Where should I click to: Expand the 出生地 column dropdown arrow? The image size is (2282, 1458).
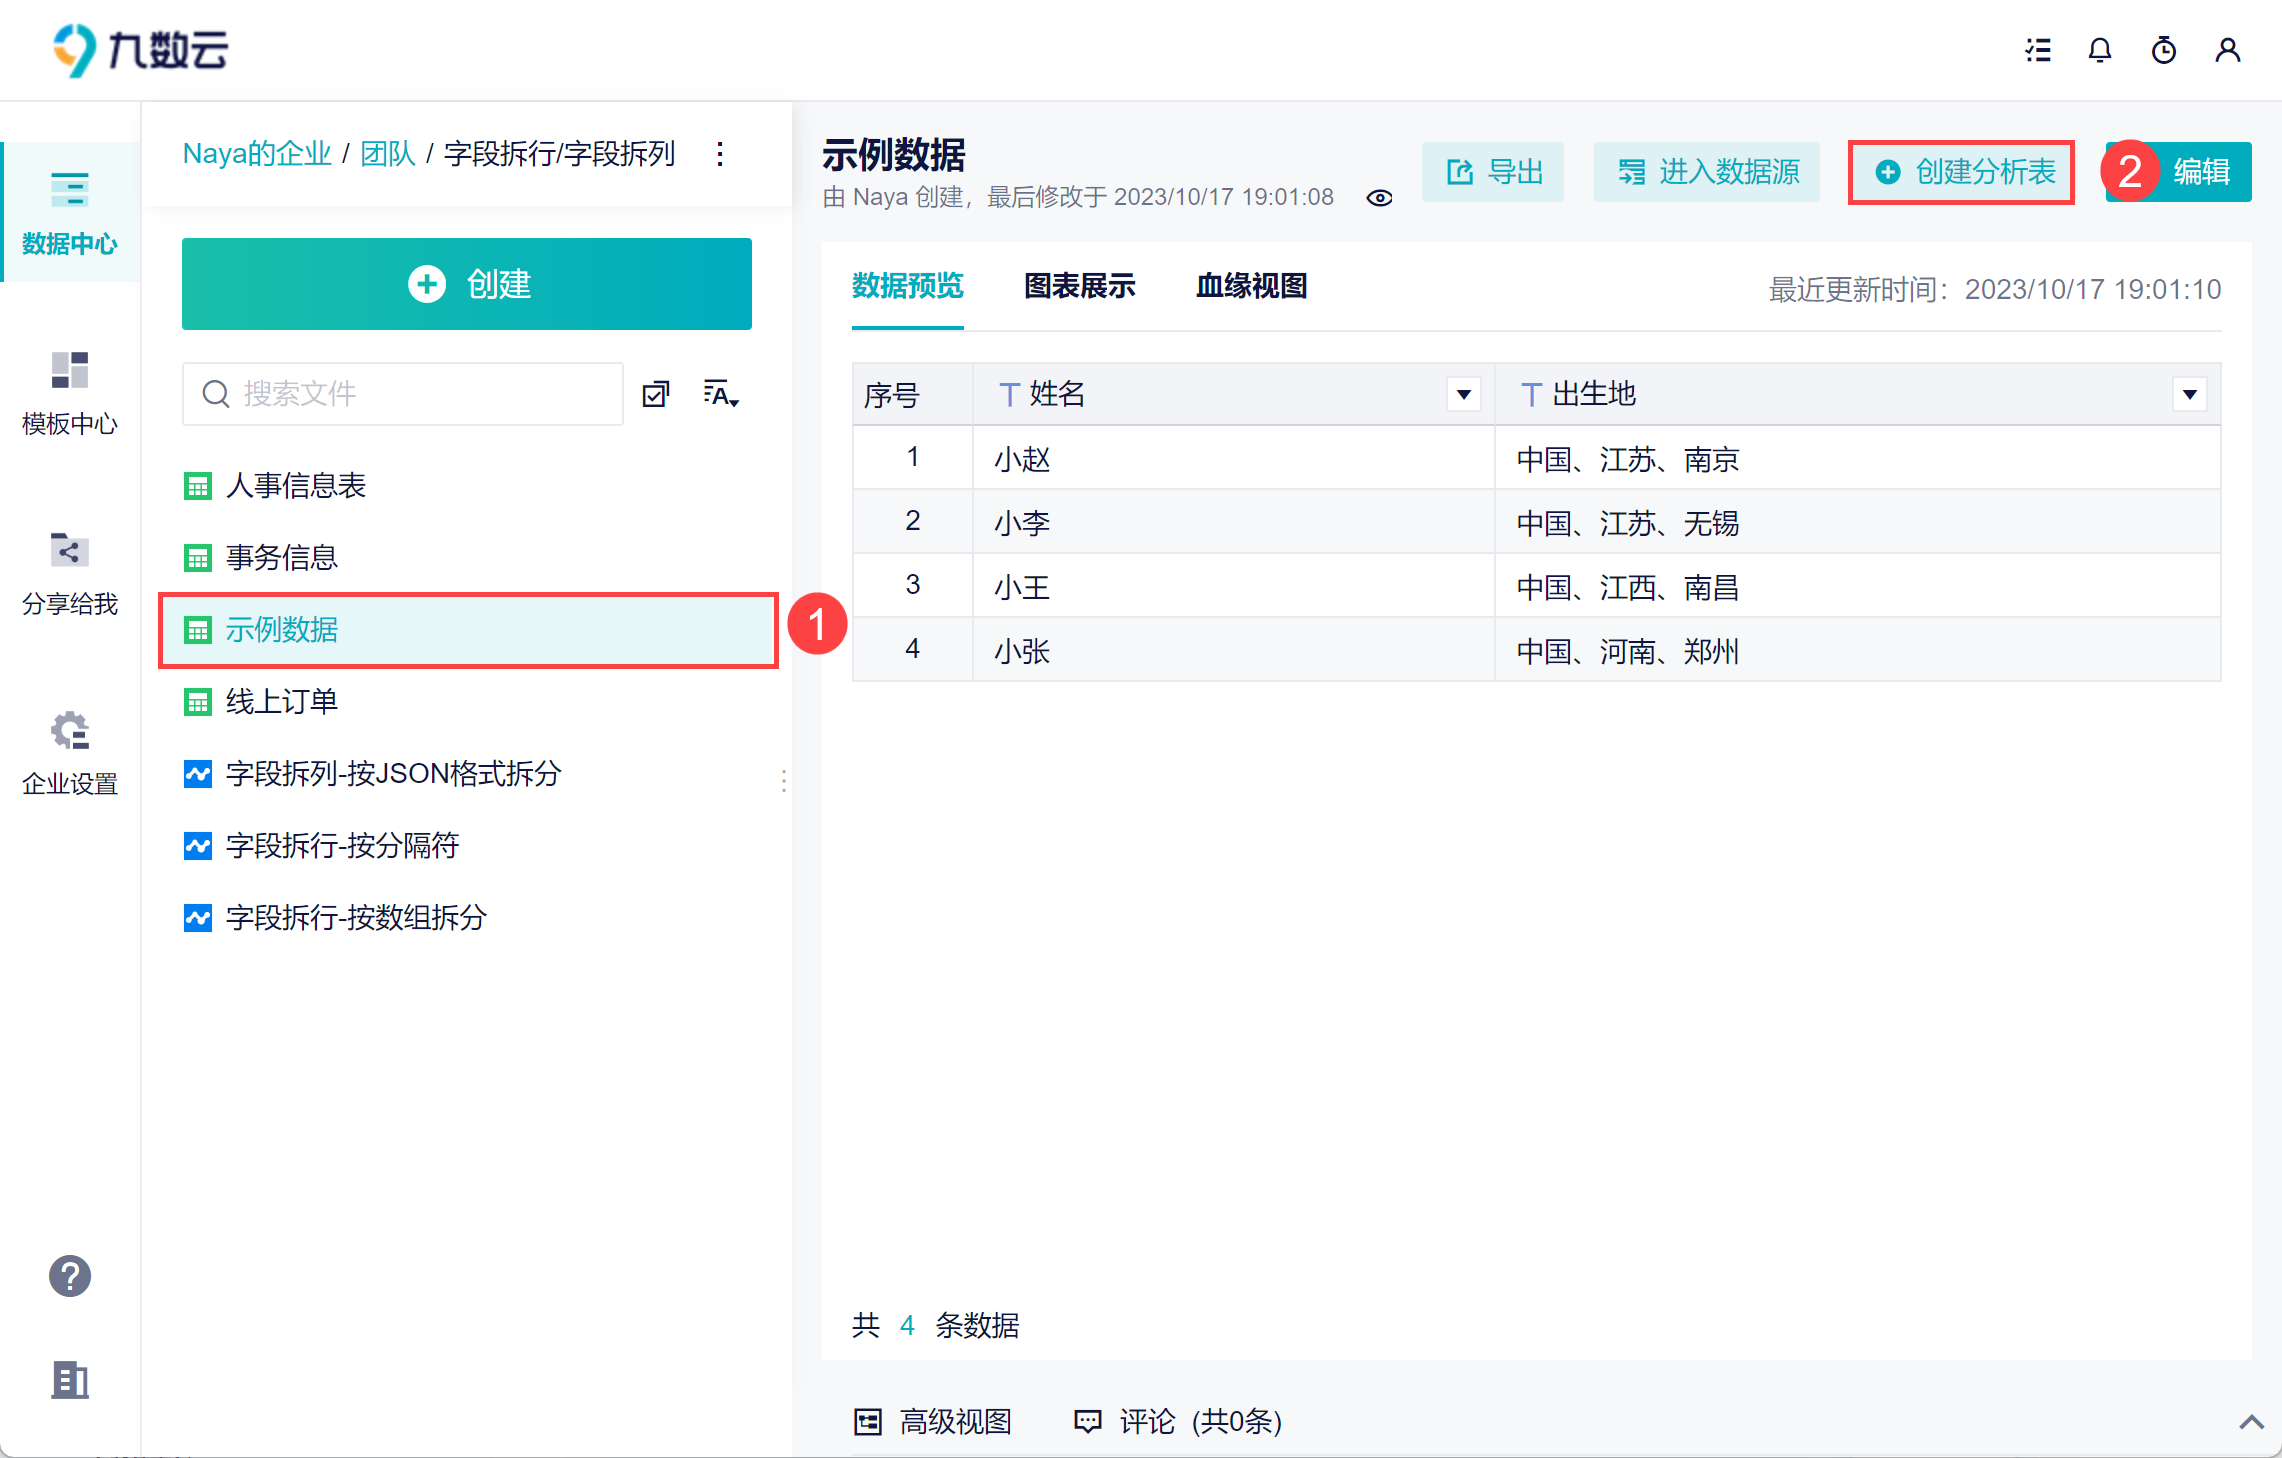pos(2190,394)
